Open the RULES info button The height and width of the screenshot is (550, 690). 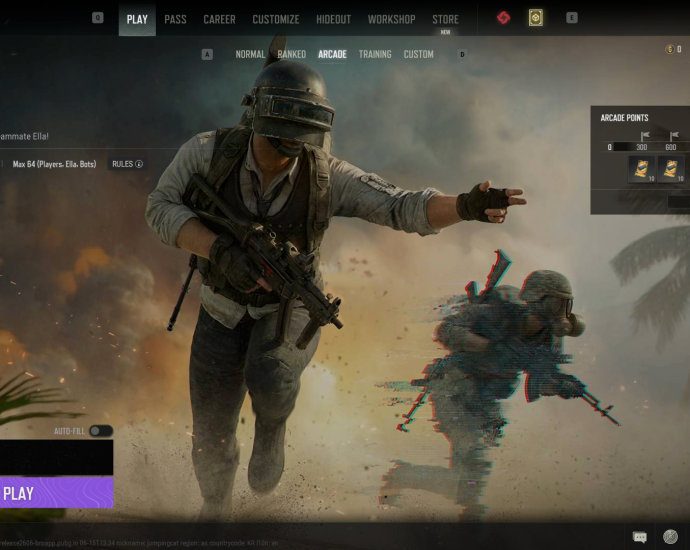(x=127, y=164)
